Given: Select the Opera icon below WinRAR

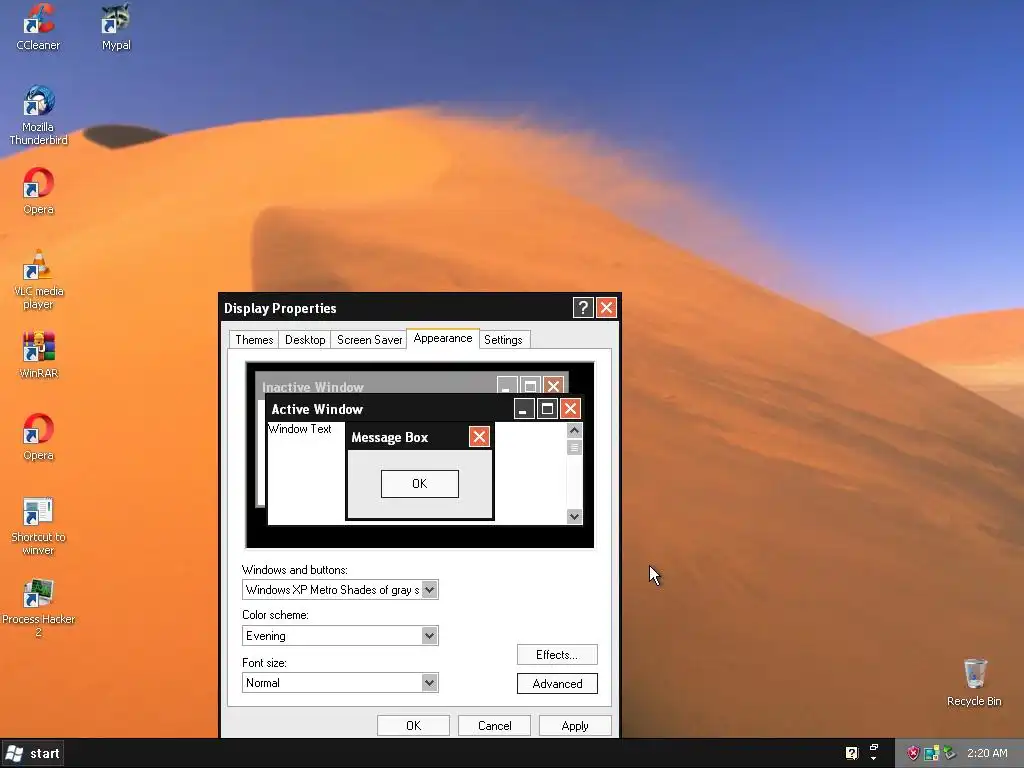Looking at the screenshot, I should [38, 438].
